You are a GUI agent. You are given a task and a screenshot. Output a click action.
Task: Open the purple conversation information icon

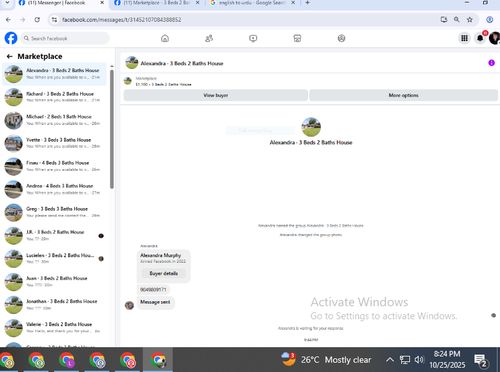click(491, 63)
